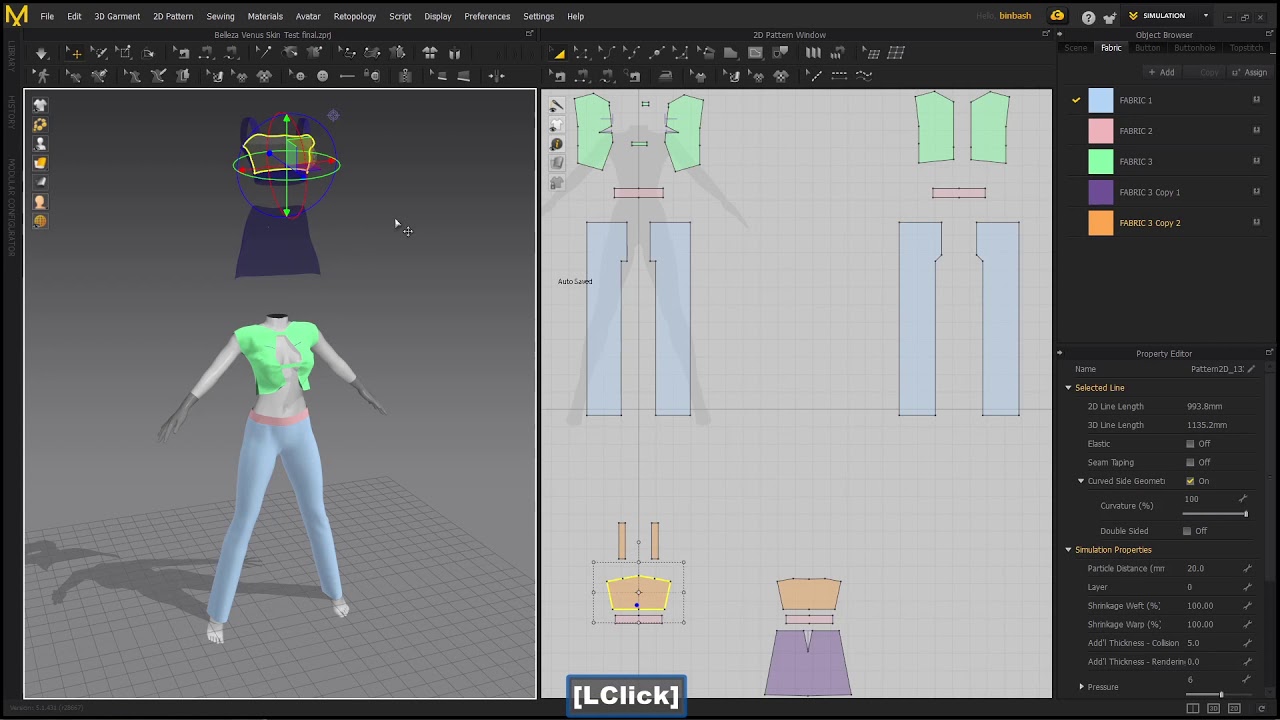The image size is (1280, 720).
Task: Open the help question mark icon
Action: click(1088, 17)
